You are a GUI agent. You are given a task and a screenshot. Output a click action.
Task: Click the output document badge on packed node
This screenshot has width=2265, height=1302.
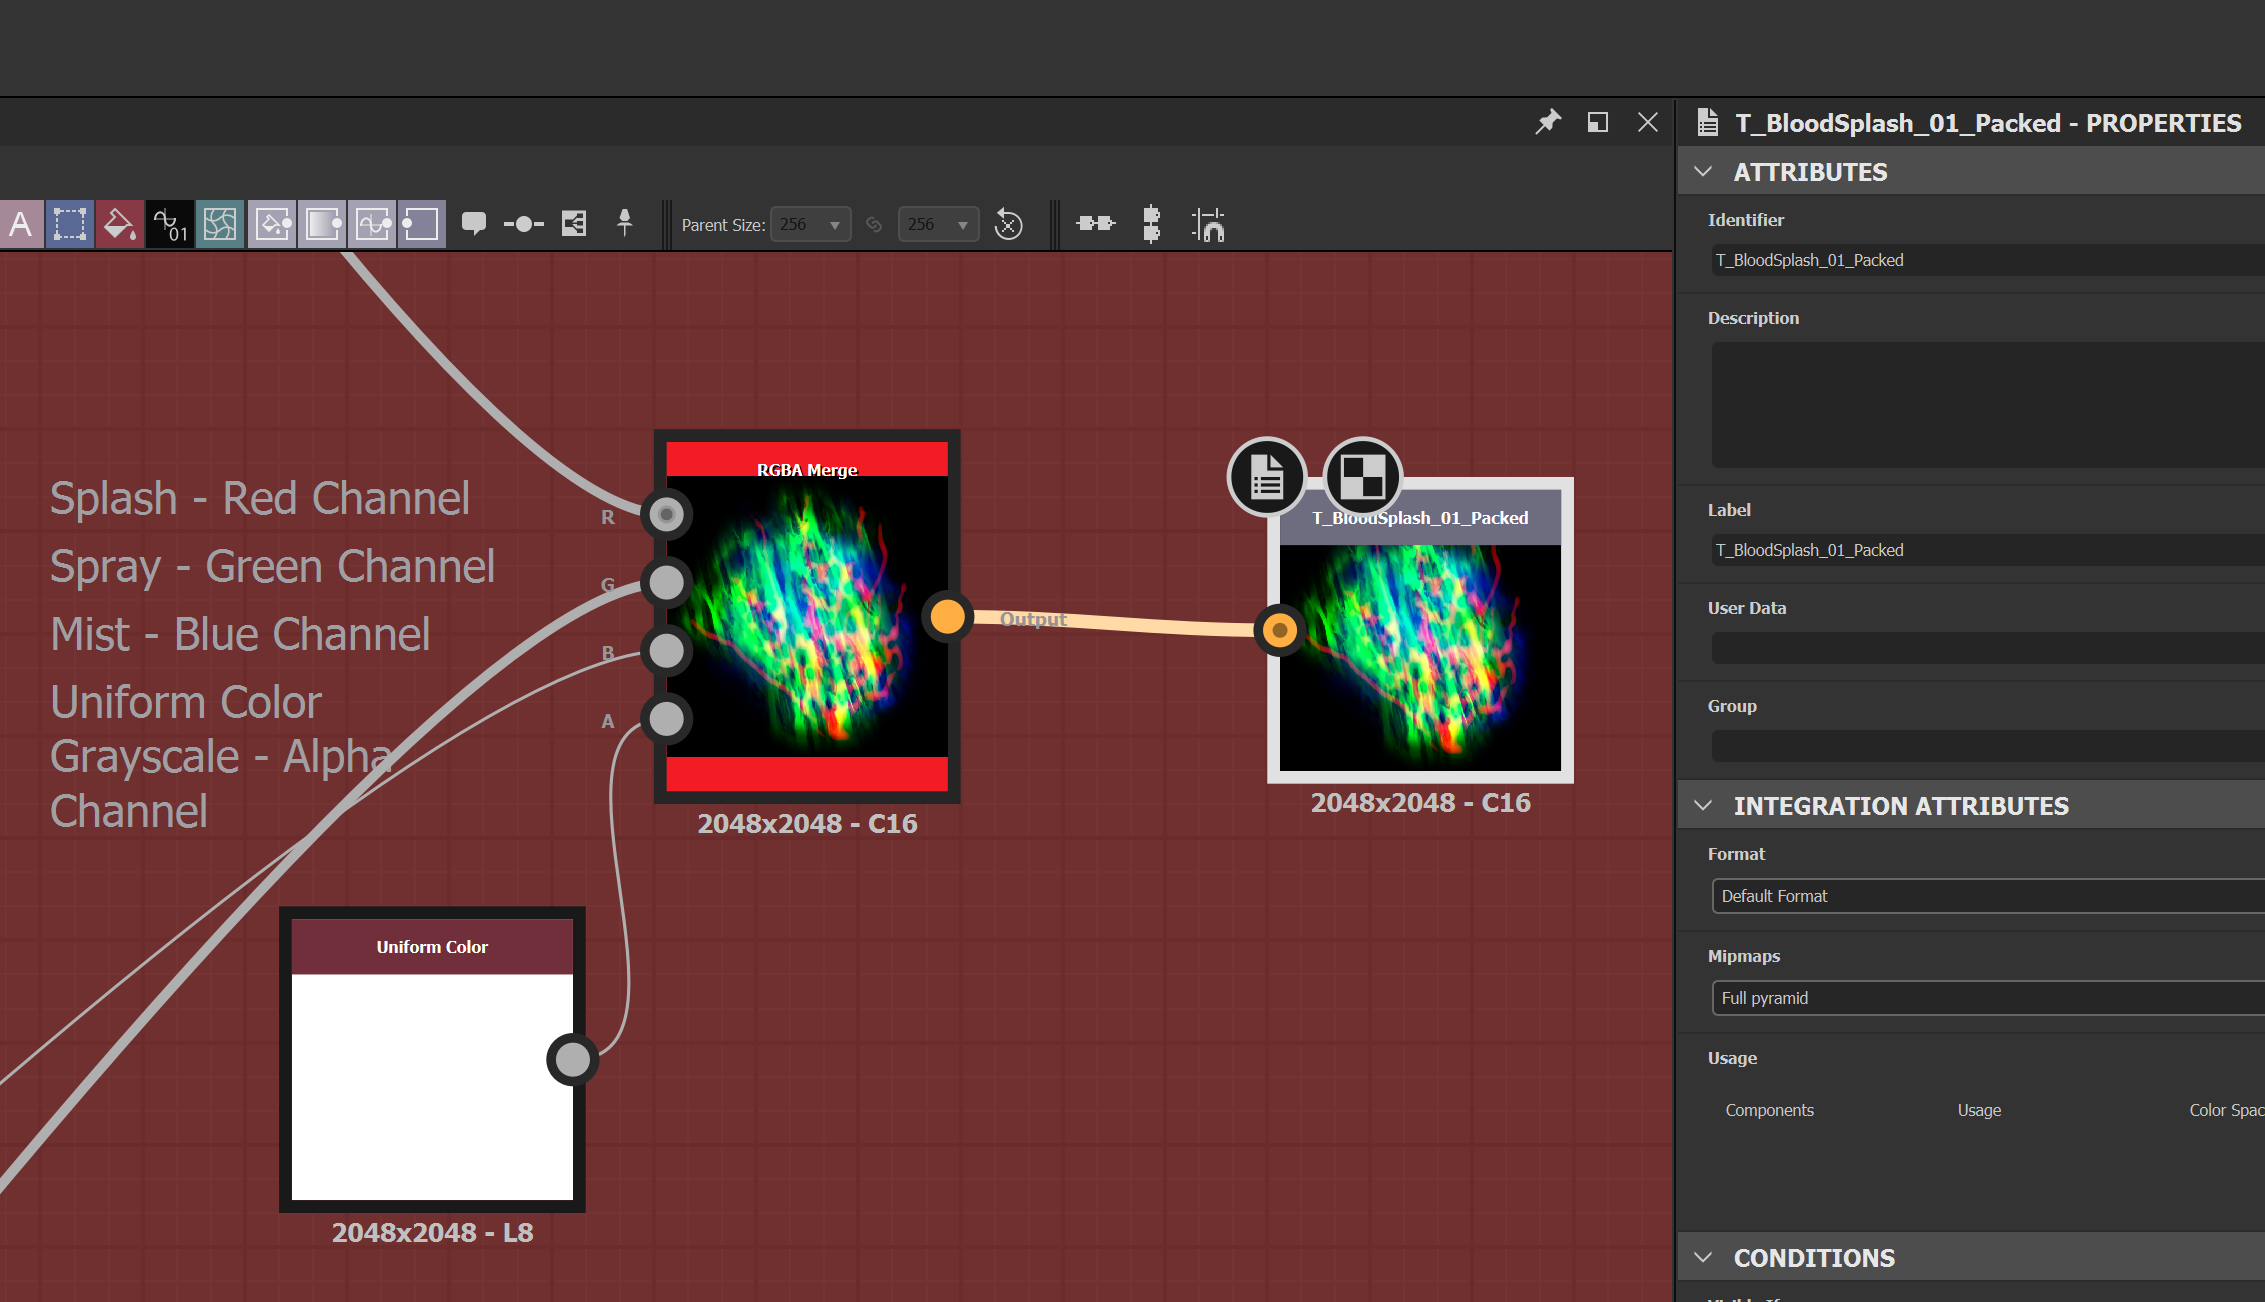[1266, 476]
